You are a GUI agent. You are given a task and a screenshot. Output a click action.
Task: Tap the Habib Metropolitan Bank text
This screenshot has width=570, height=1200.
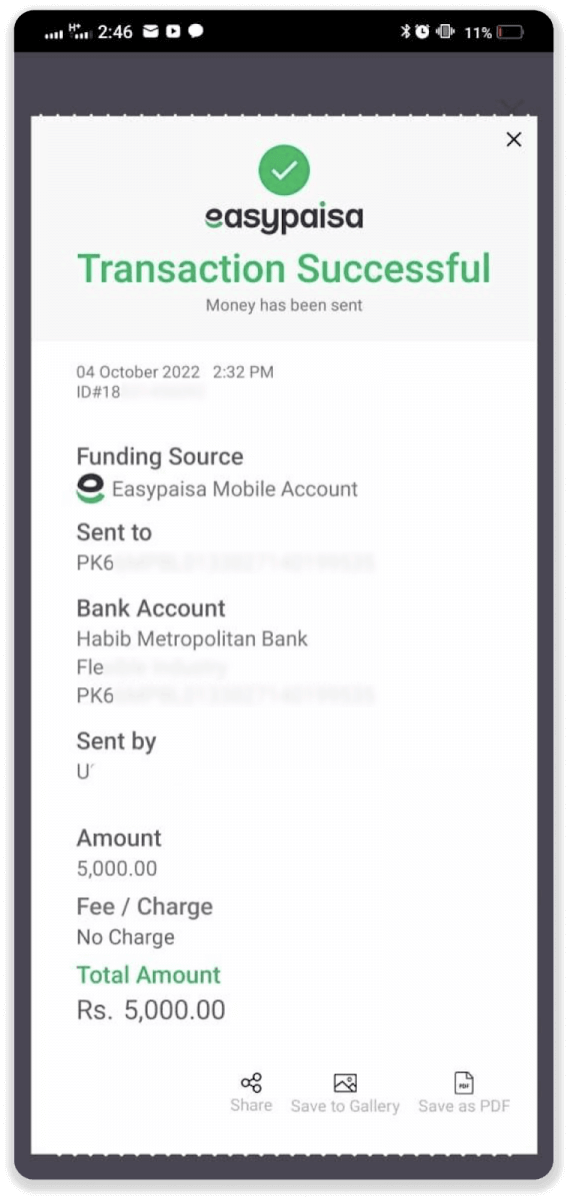pyautogui.click(x=192, y=639)
